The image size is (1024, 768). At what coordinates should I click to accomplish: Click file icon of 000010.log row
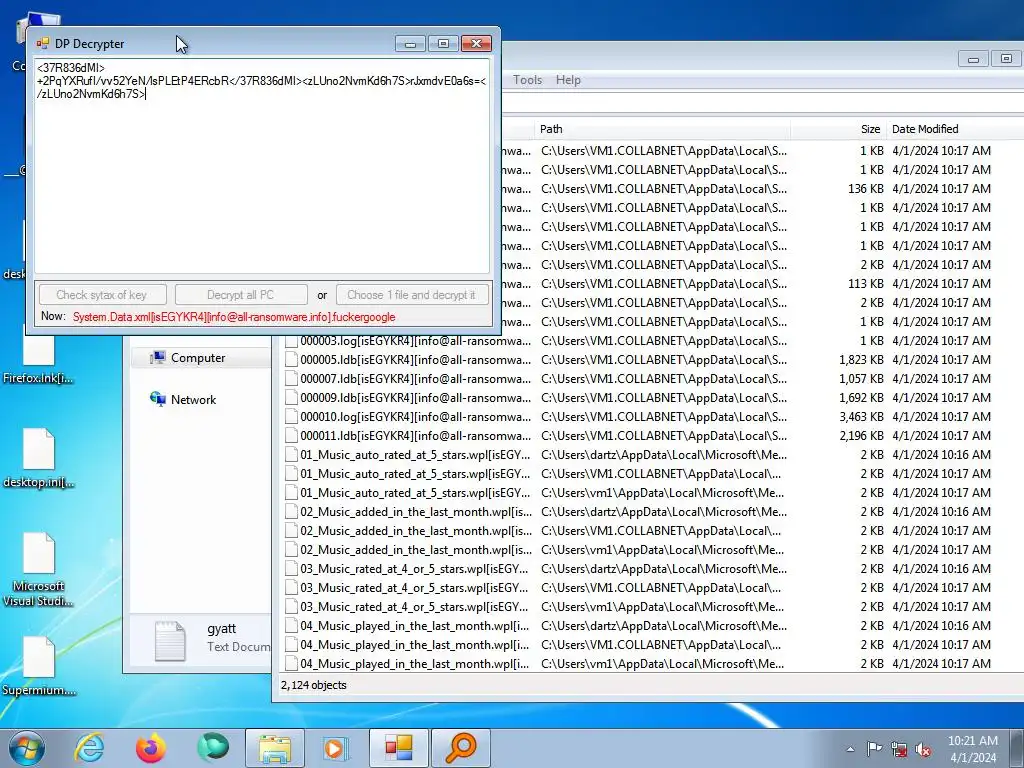291,417
